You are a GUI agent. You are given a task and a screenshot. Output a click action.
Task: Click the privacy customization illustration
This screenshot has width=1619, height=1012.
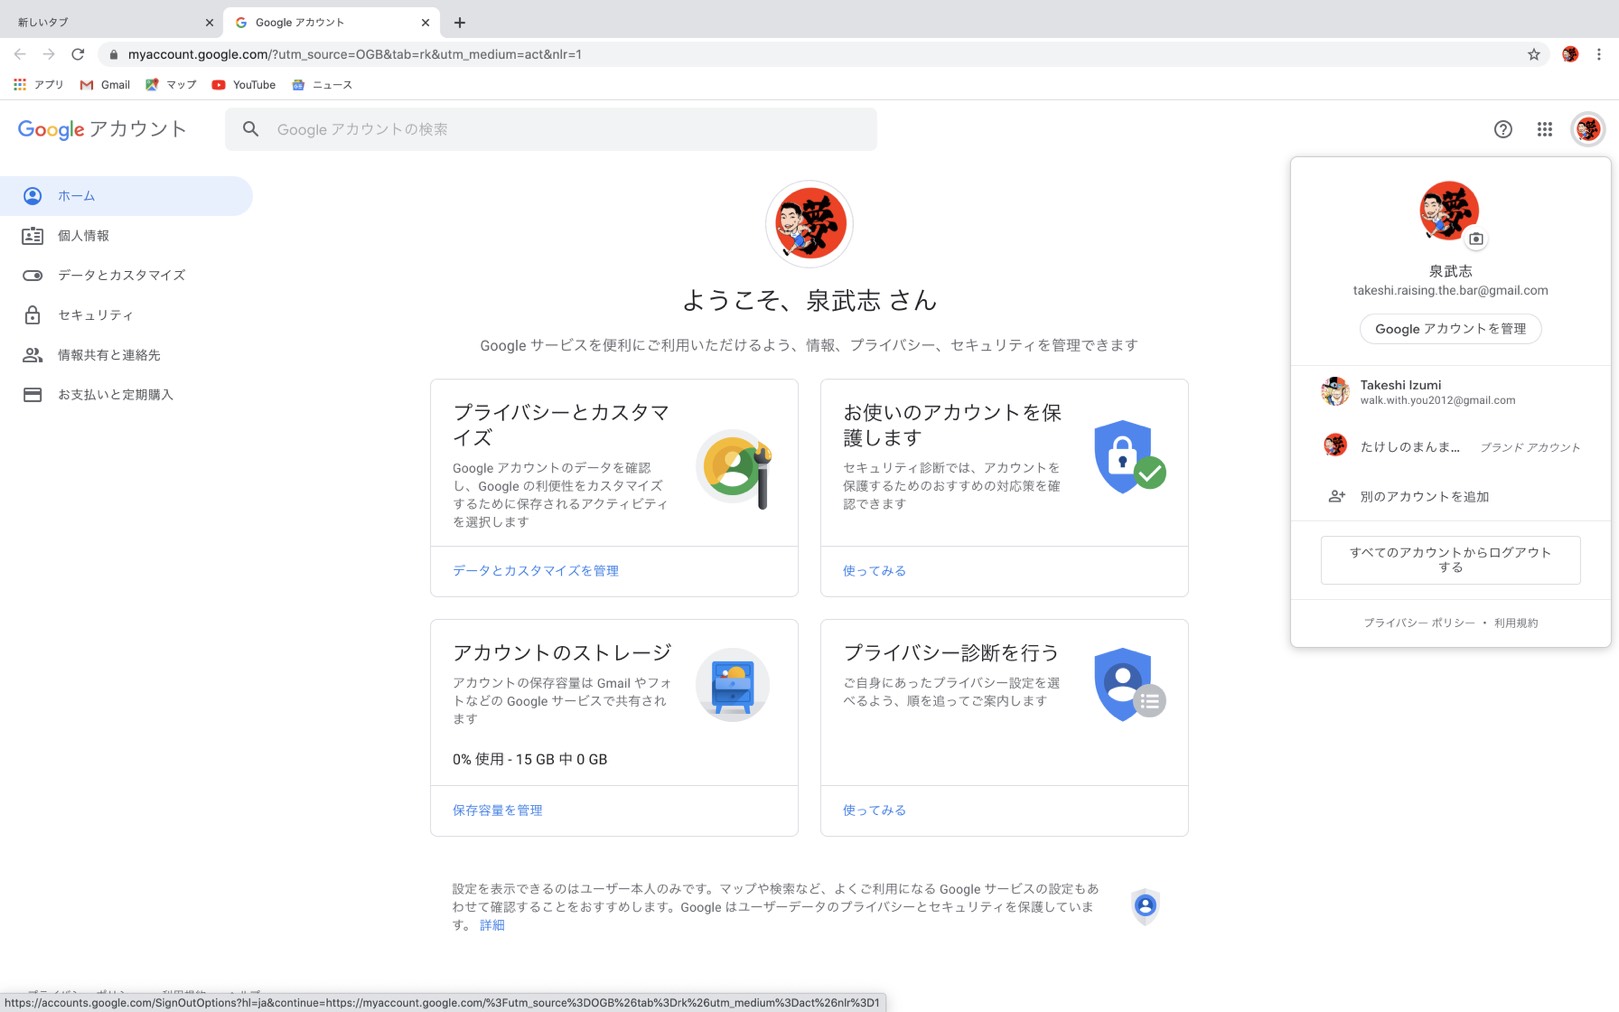click(735, 467)
